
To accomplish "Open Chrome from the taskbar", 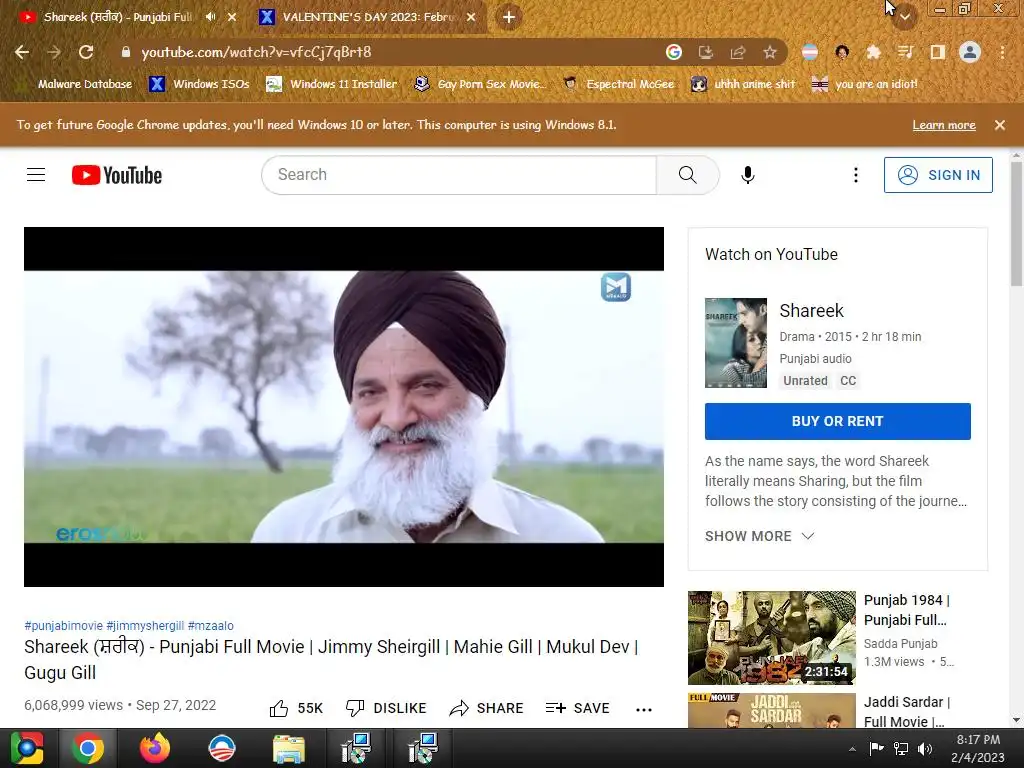I will click(88, 748).
